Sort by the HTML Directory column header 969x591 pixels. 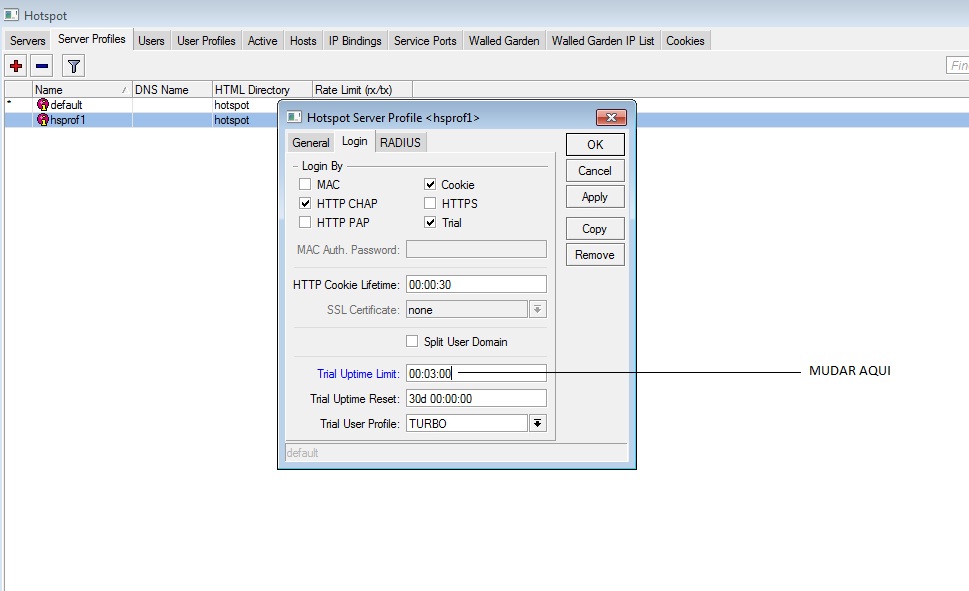tap(262, 90)
